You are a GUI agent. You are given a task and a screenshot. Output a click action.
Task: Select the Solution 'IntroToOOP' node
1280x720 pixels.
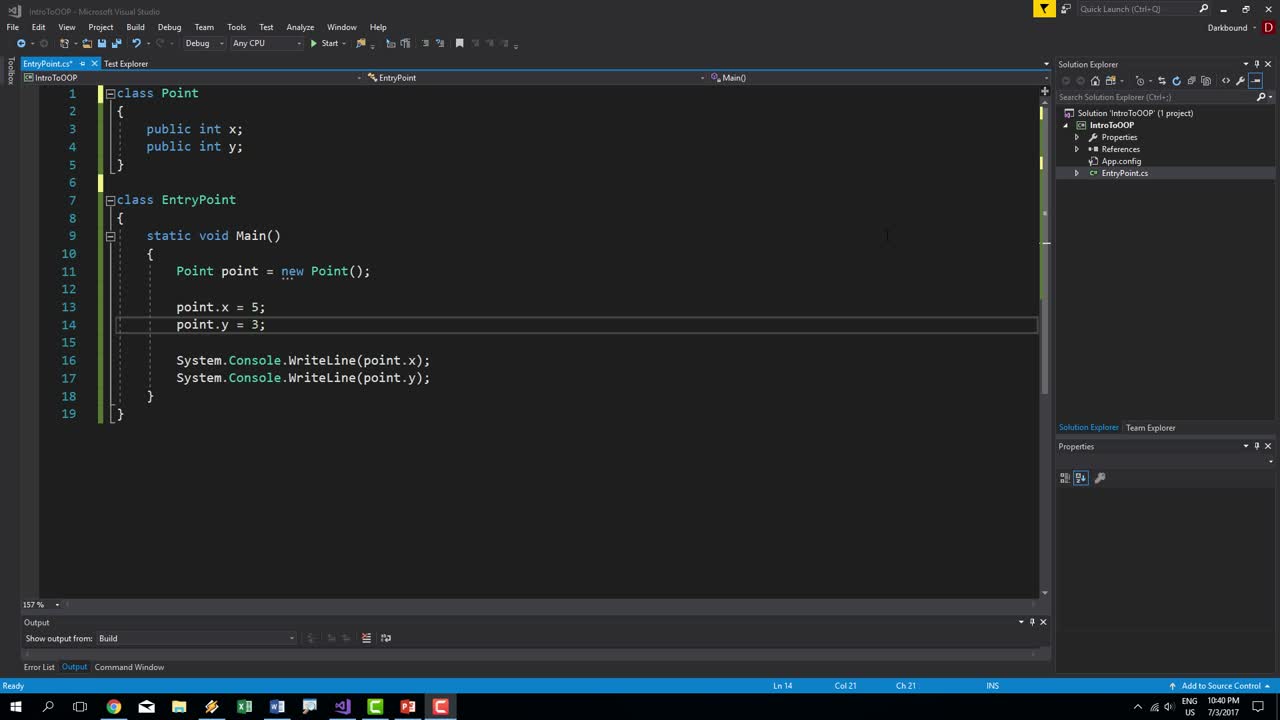tap(1135, 113)
